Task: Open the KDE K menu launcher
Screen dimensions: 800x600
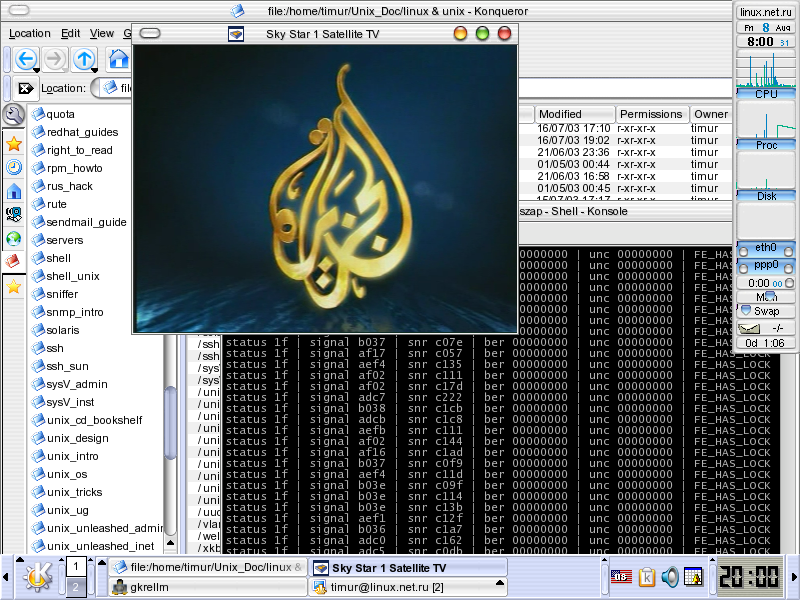Action: click(38, 577)
